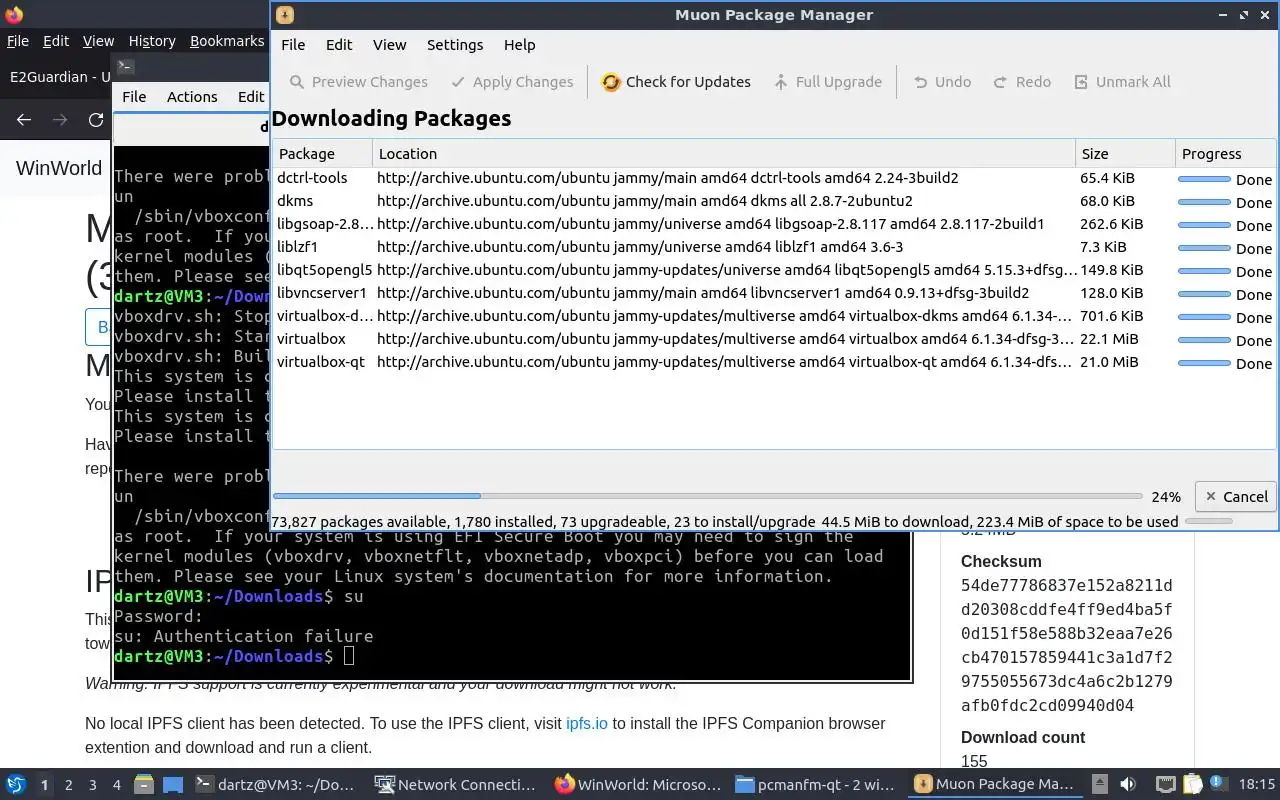Click the clipboard tray icon
Viewport: 1280px width, 800px height.
click(x=1193, y=785)
